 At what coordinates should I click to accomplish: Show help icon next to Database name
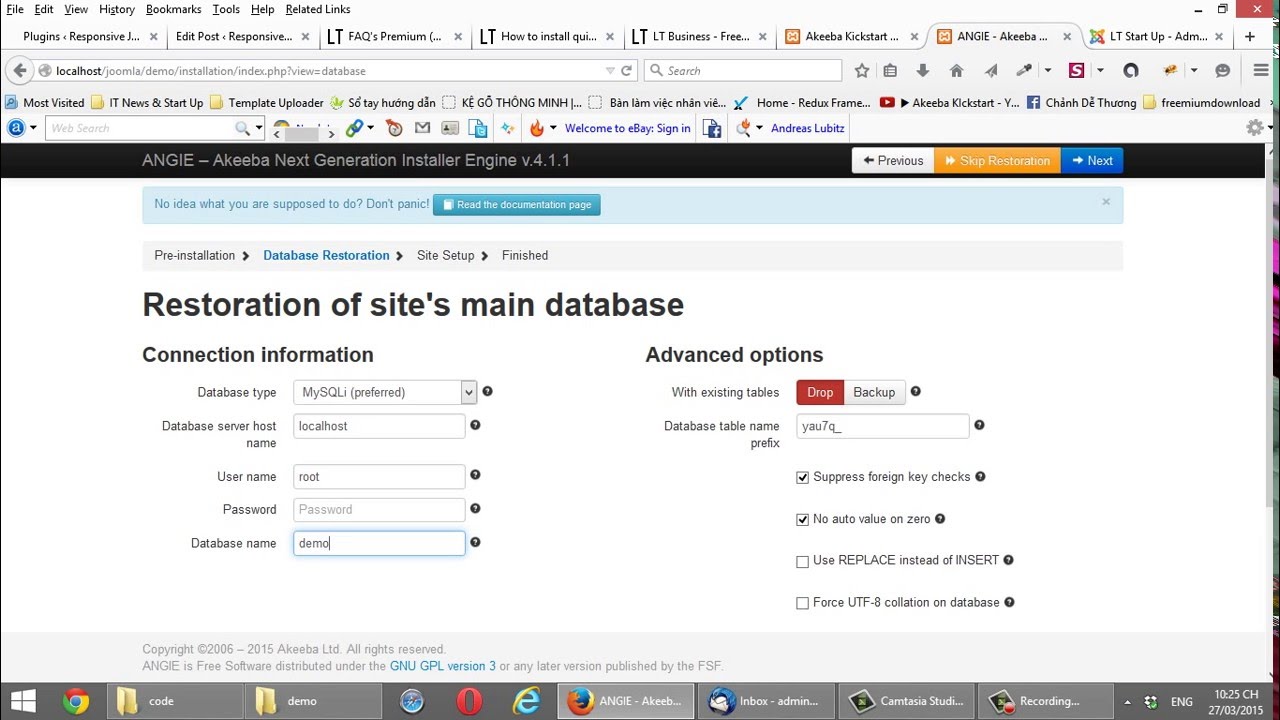475,542
